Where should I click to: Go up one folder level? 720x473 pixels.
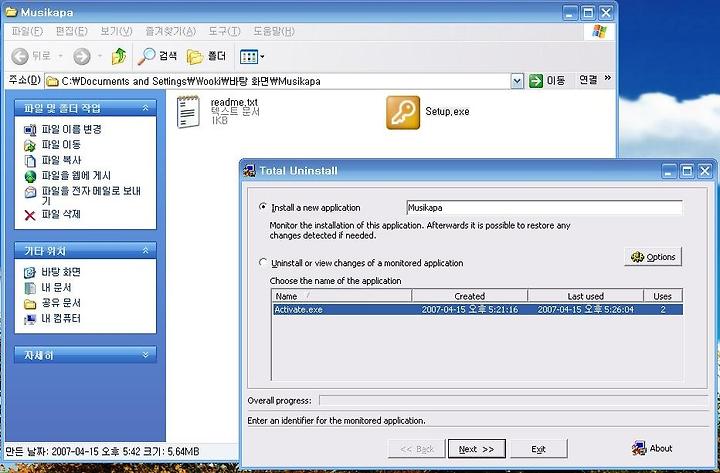click(119, 56)
